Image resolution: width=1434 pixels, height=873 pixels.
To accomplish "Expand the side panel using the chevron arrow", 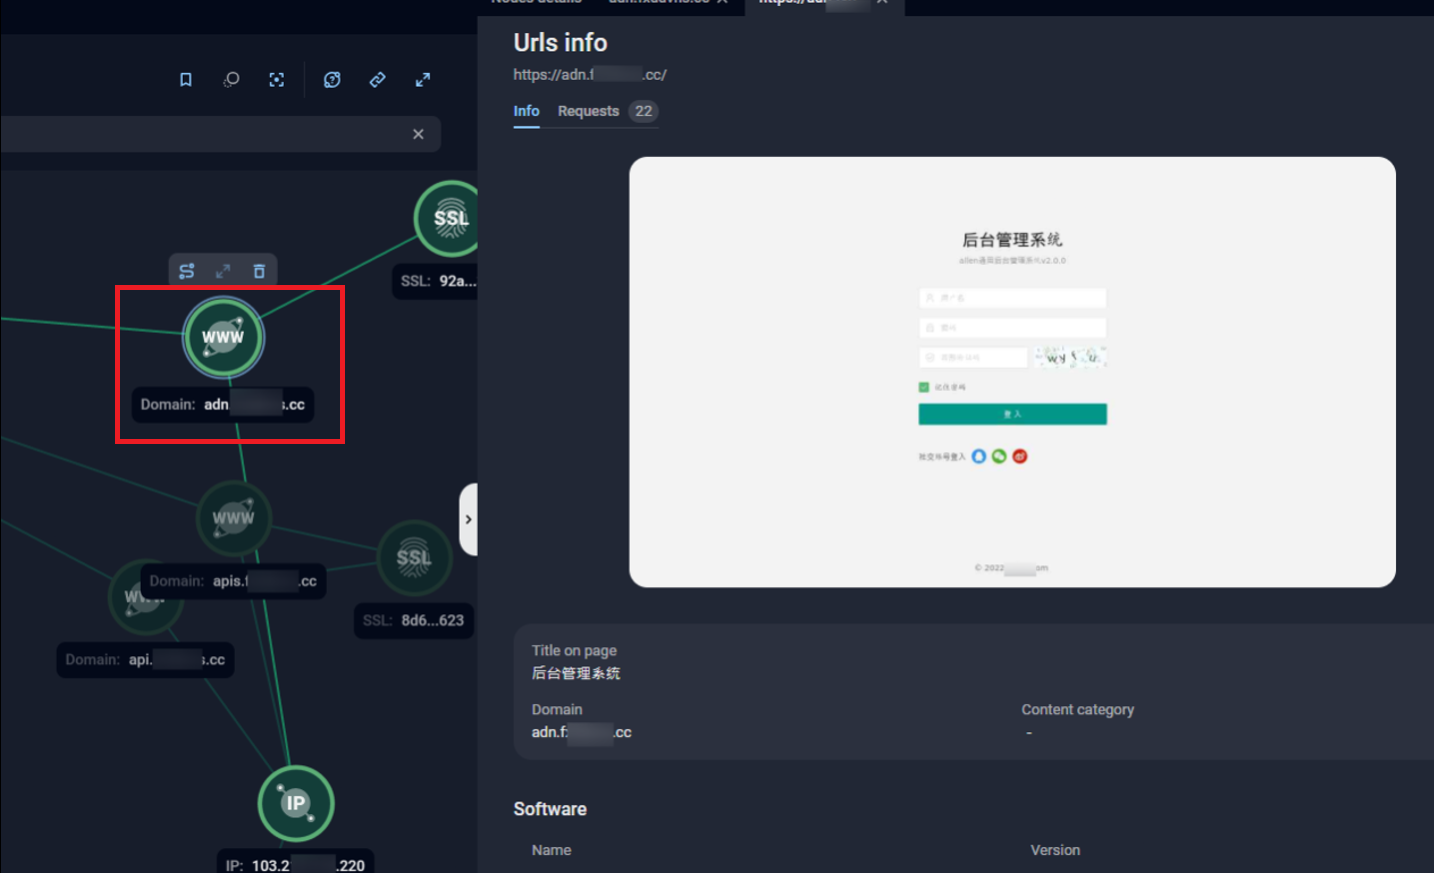I will [467, 519].
